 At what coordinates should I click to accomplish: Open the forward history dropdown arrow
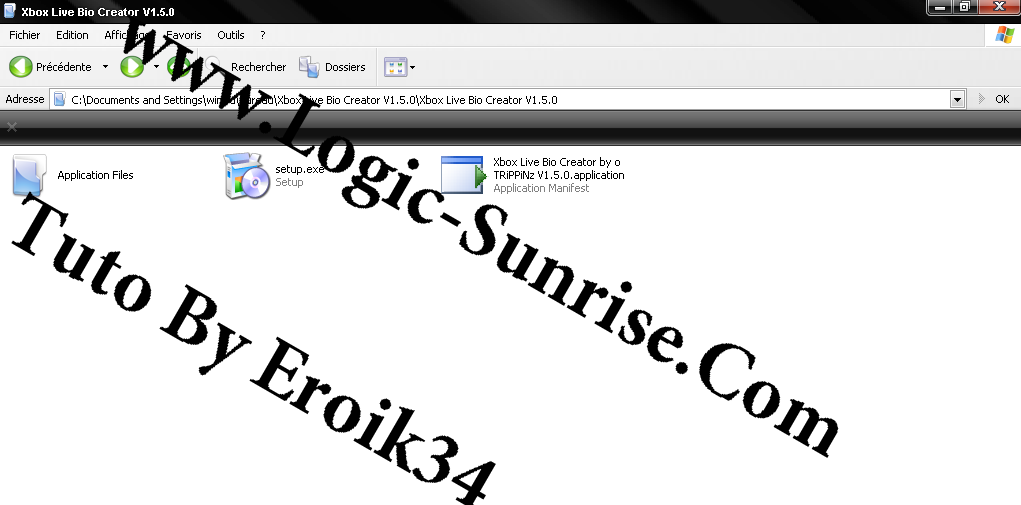pos(156,66)
